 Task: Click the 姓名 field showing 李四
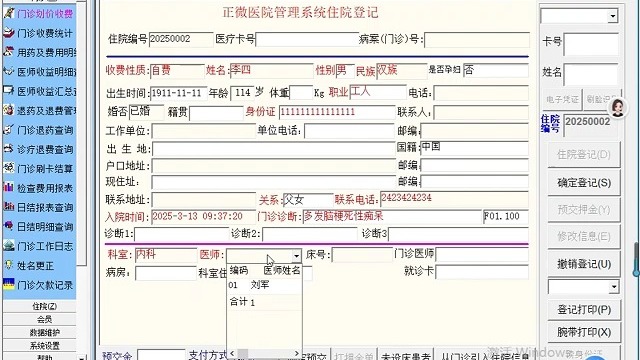pyautogui.click(x=271, y=71)
